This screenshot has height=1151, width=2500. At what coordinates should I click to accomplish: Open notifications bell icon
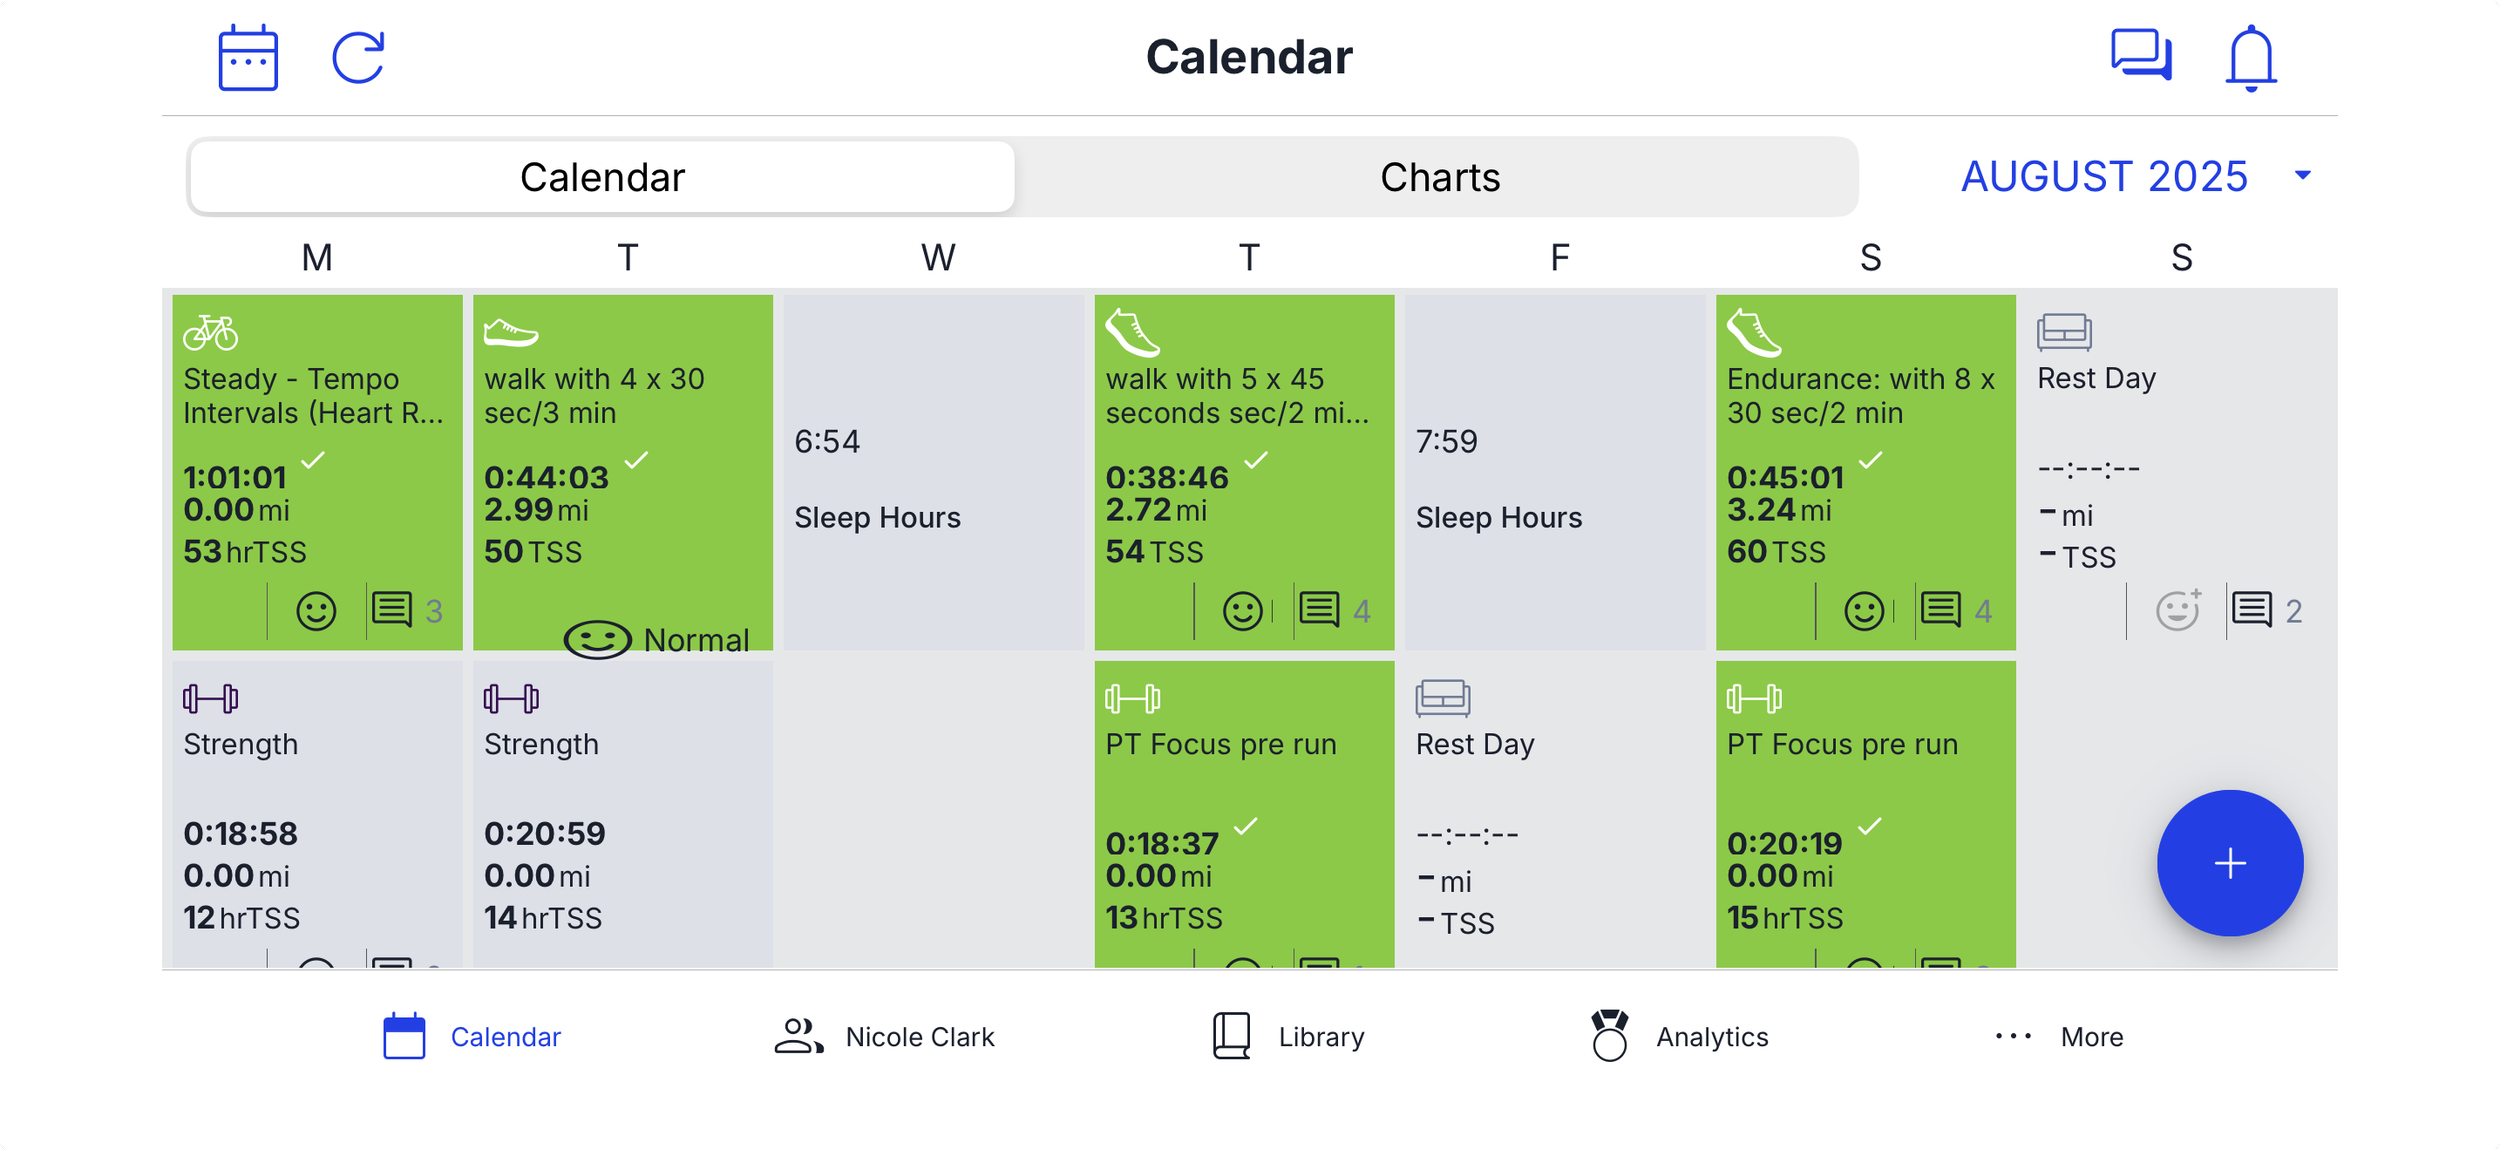tap(2251, 58)
